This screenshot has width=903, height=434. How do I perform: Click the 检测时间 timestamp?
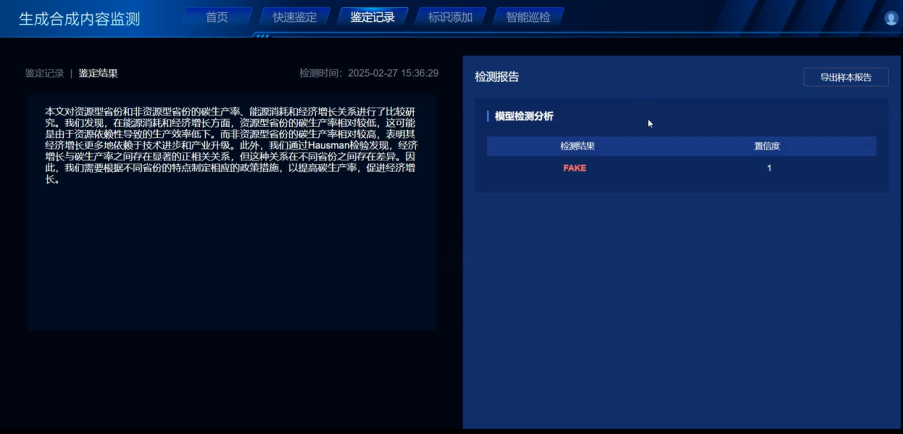(x=368, y=73)
